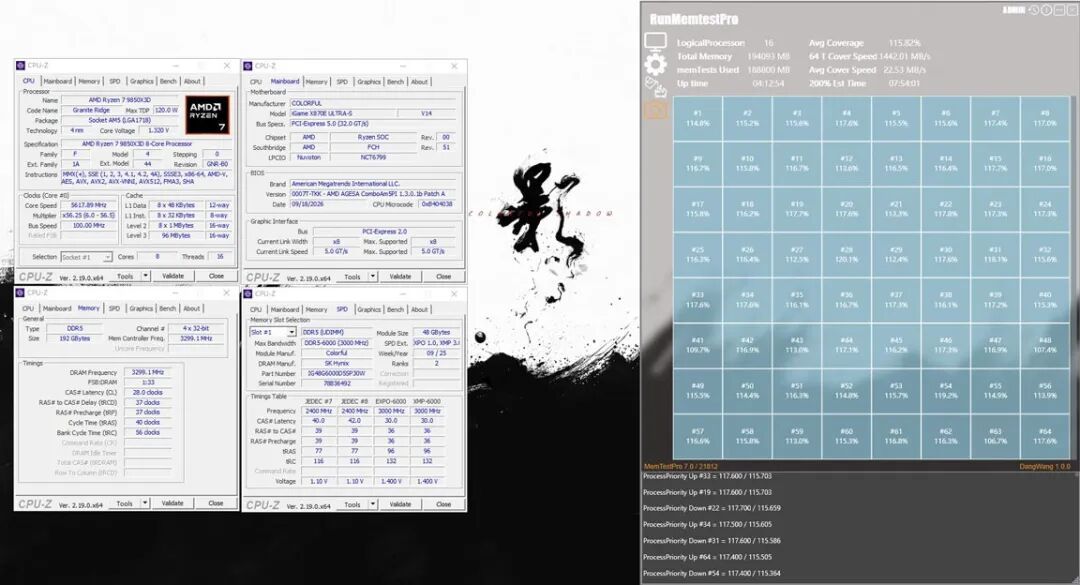Image resolution: width=1080 pixels, height=585 pixels.
Task: Click the orange home icon in RunMemtestPro
Action: [656, 110]
